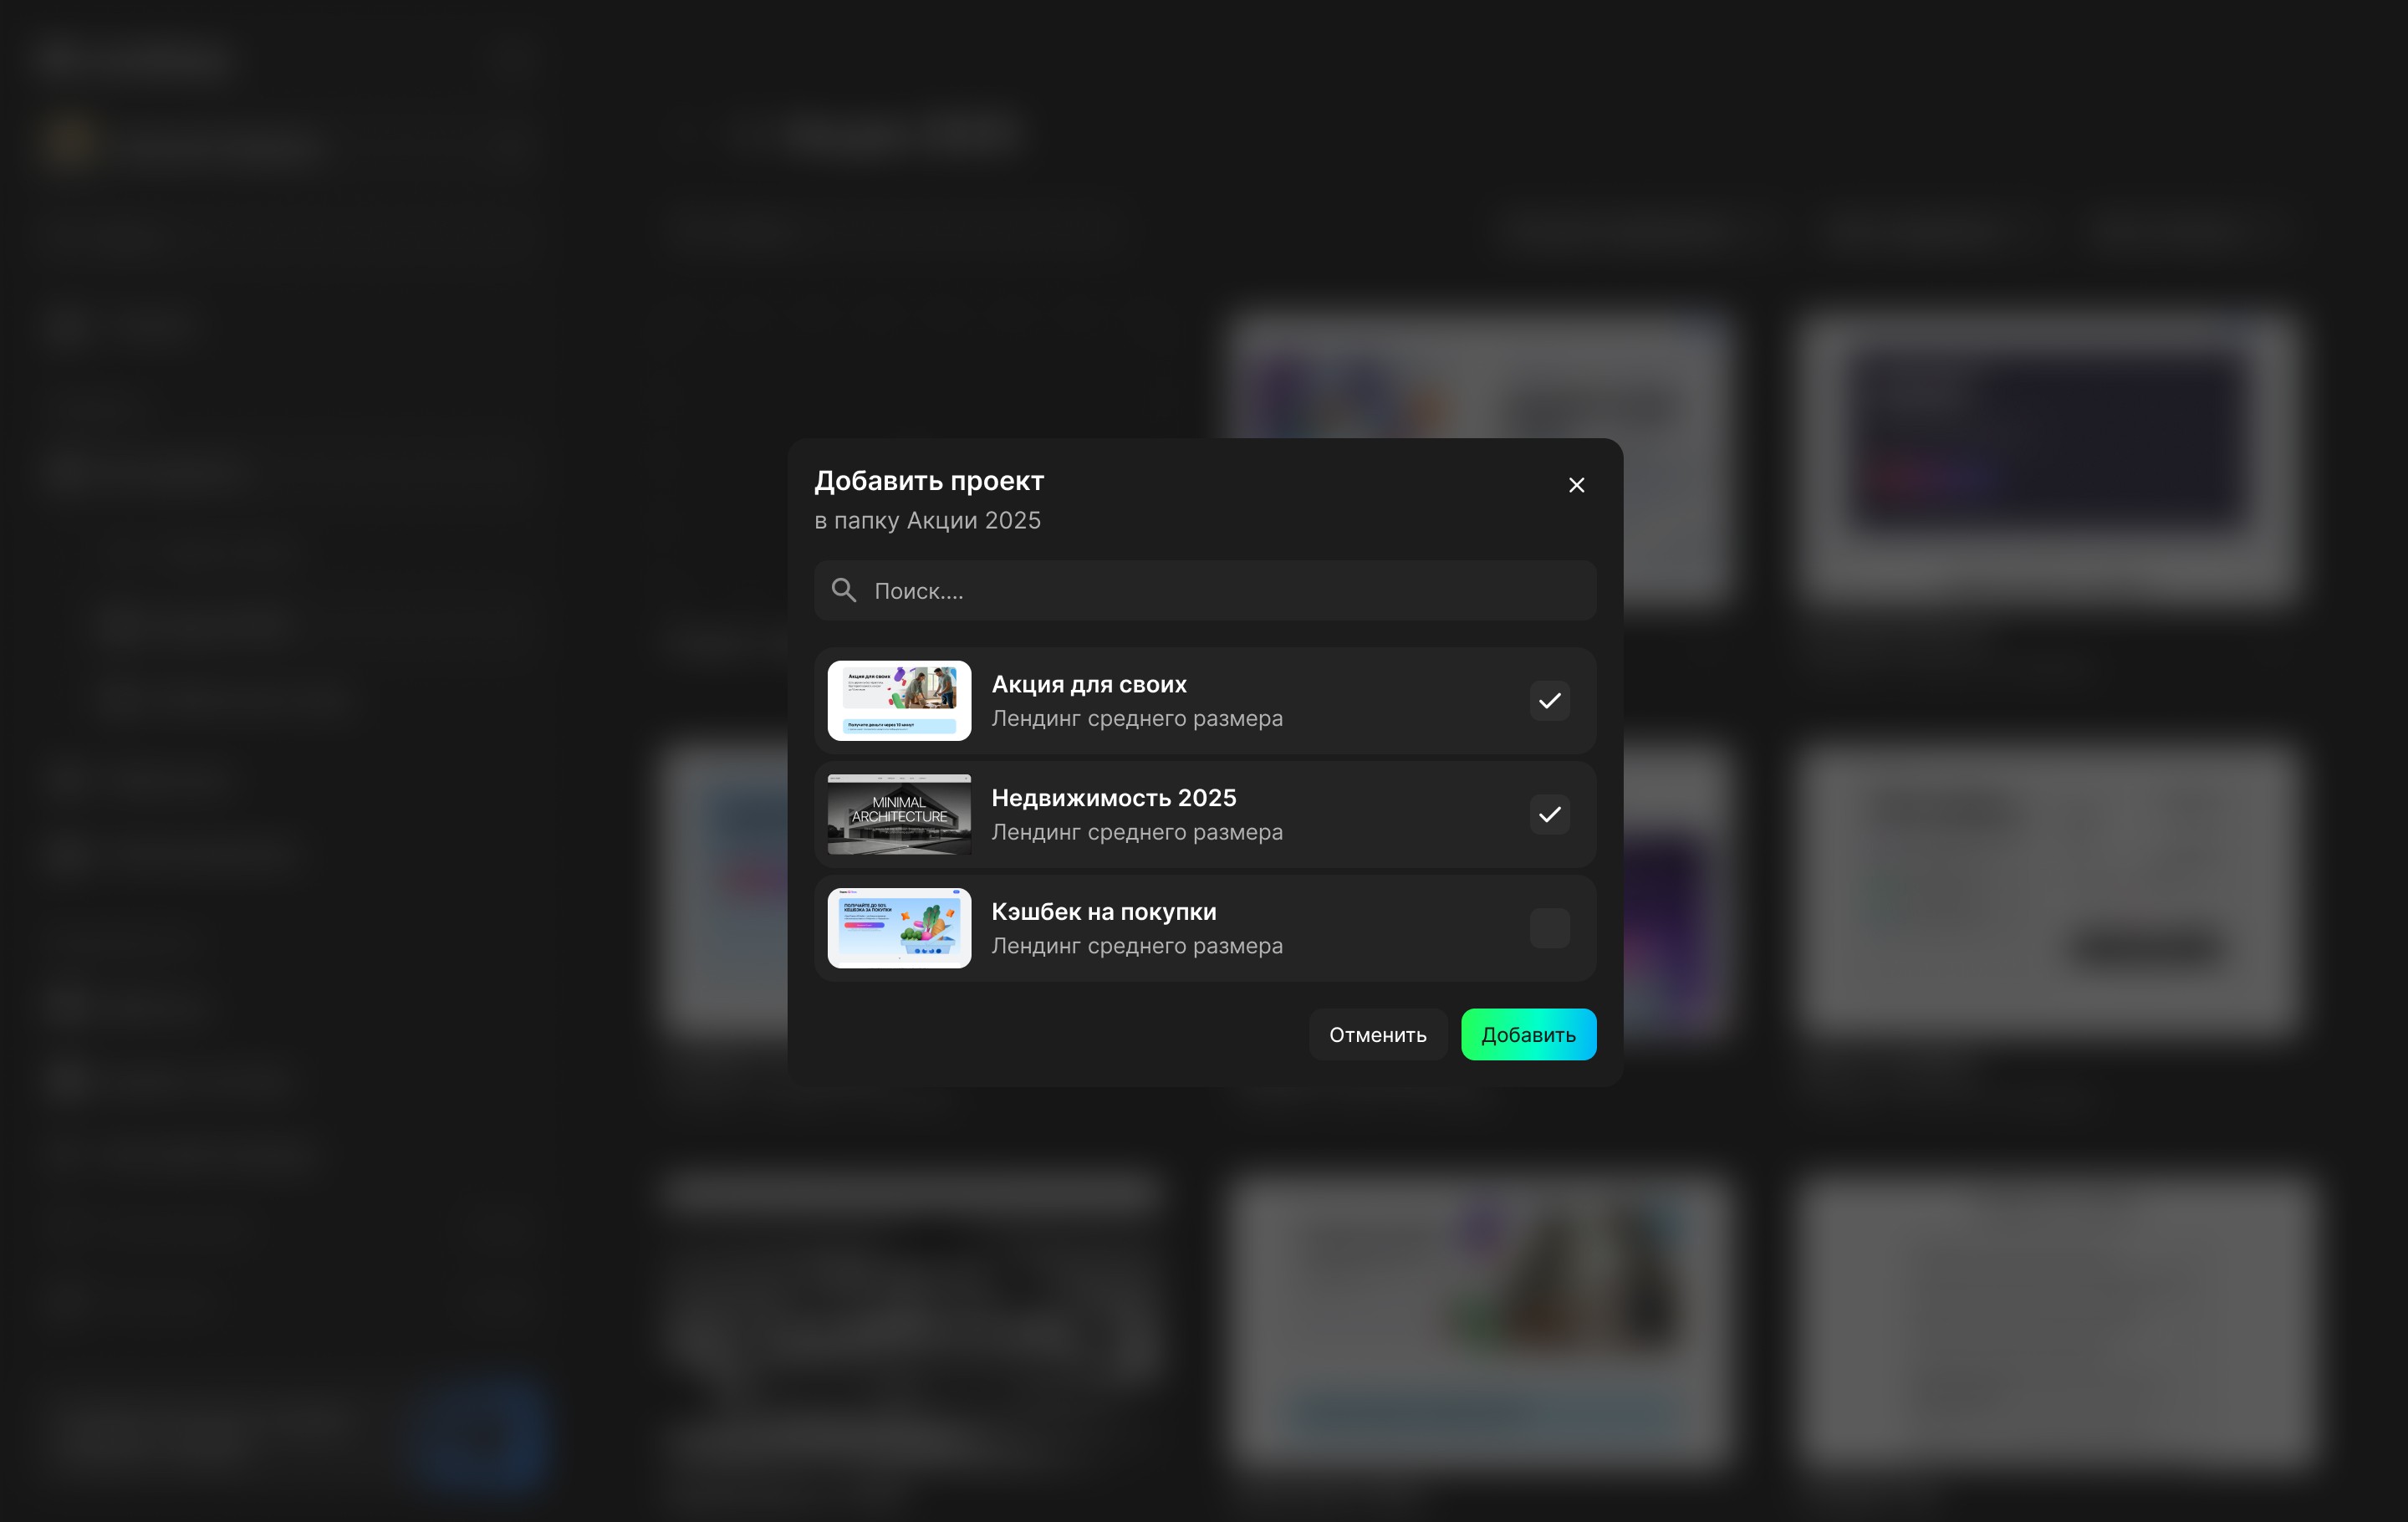This screenshot has width=2408, height=1522.
Task: Close the Добавить проект dialog with X
Action: tap(1576, 485)
